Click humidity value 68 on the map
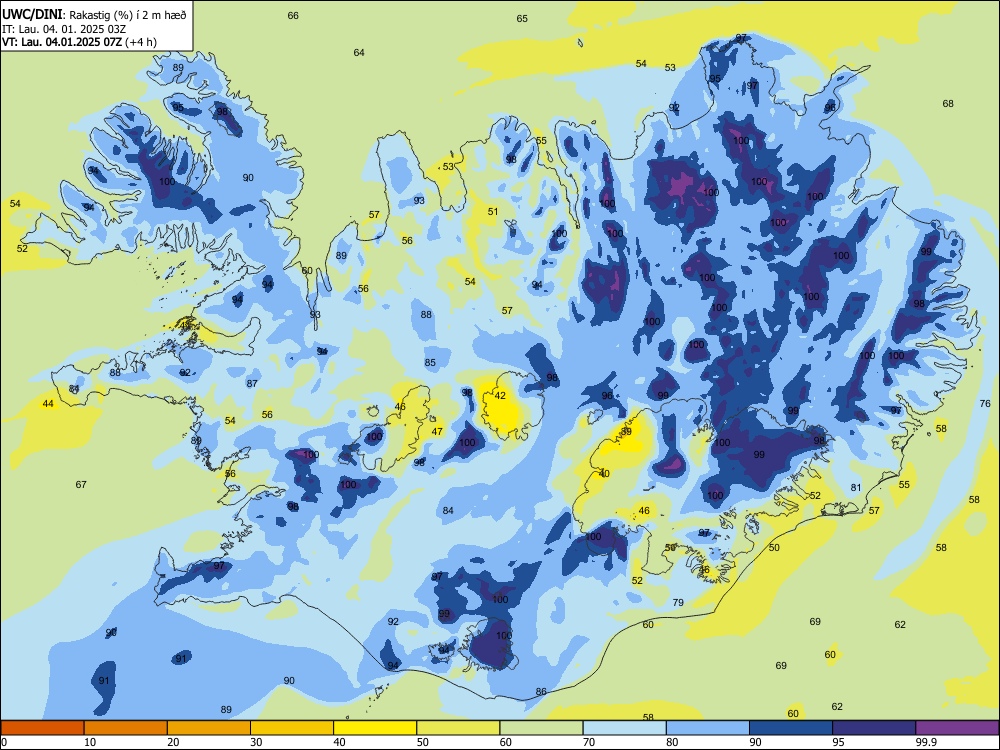This screenshot has width=1000, height=750. pos(948,103)
